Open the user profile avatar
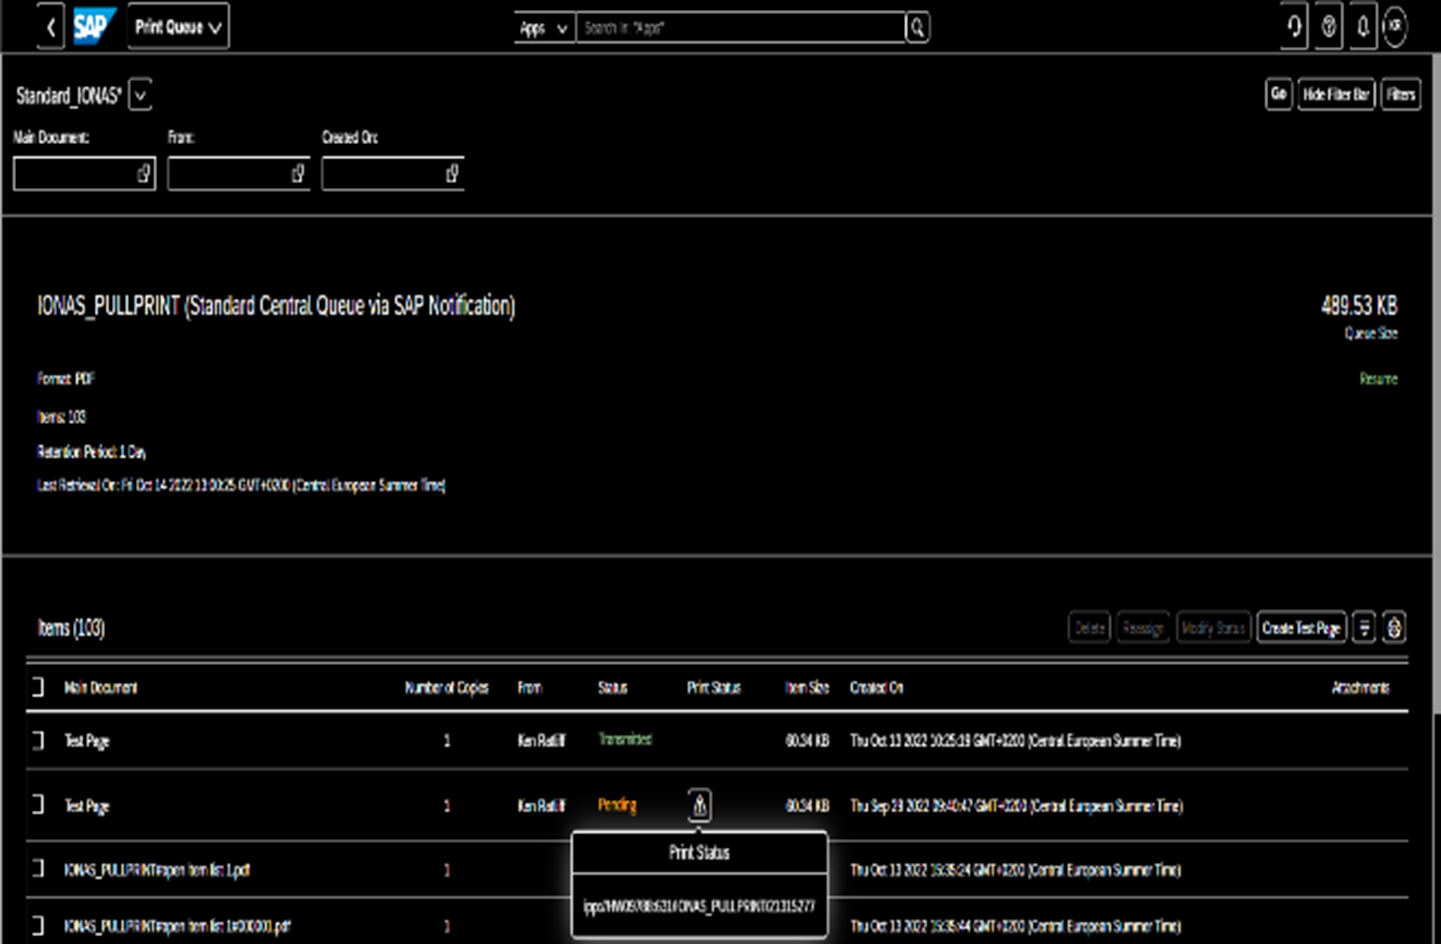The height and width of the screenshot is (944, 1441). click(1395, 27)
